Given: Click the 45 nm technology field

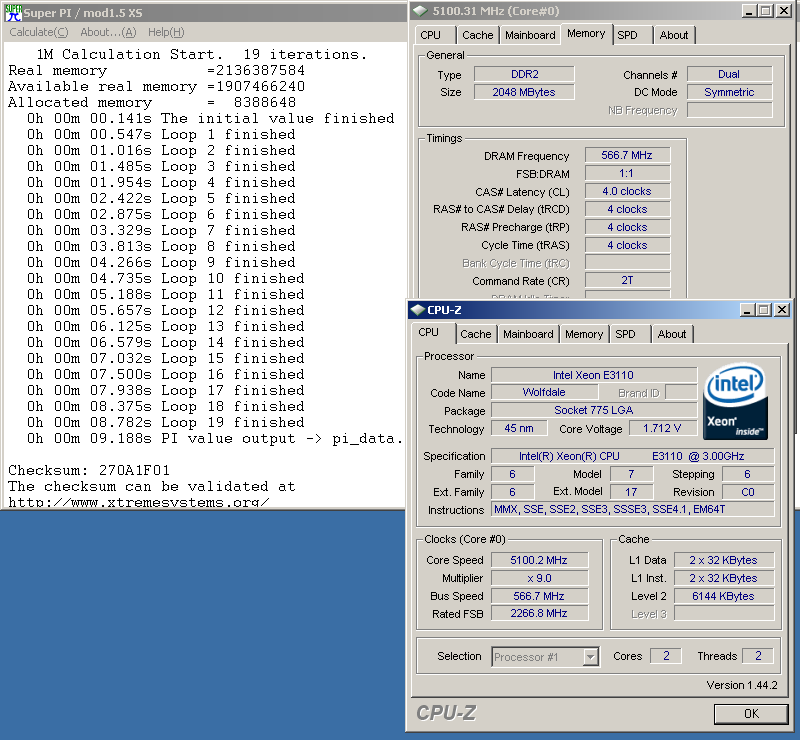Looking at the screenshot, I should pos(519,428).
